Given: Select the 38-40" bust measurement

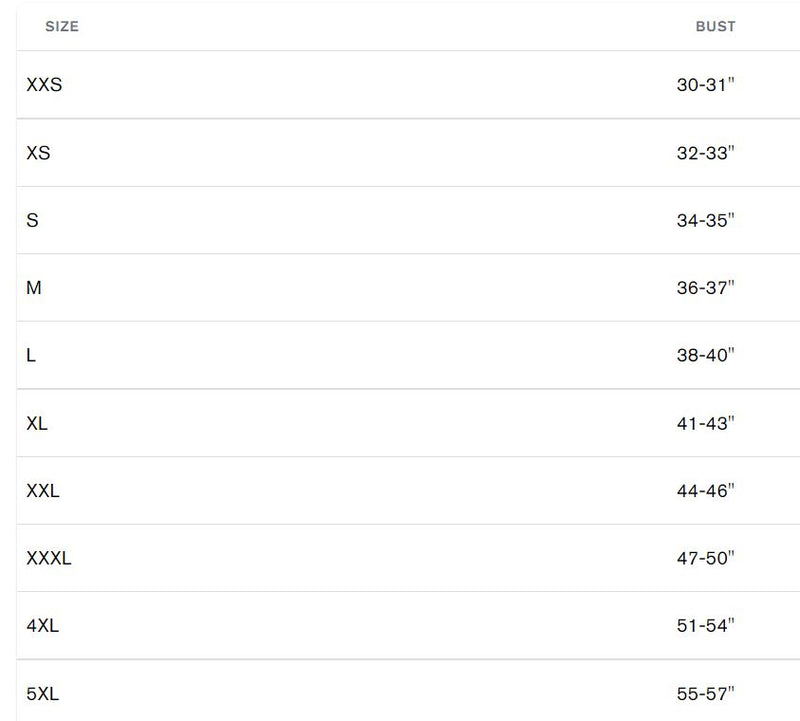Looking at the screenshot, I should point(706,355).
